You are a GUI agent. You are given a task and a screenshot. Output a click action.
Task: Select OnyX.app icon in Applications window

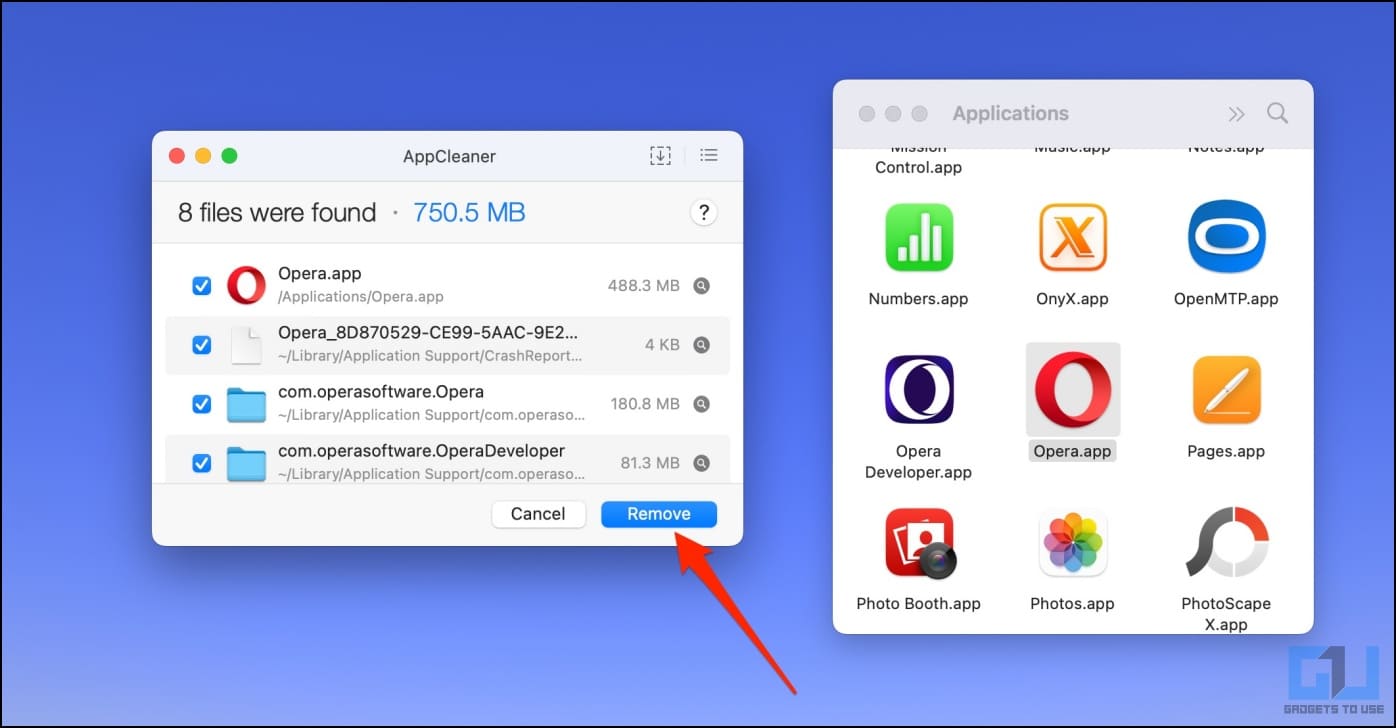click(x=1072, y=238)
